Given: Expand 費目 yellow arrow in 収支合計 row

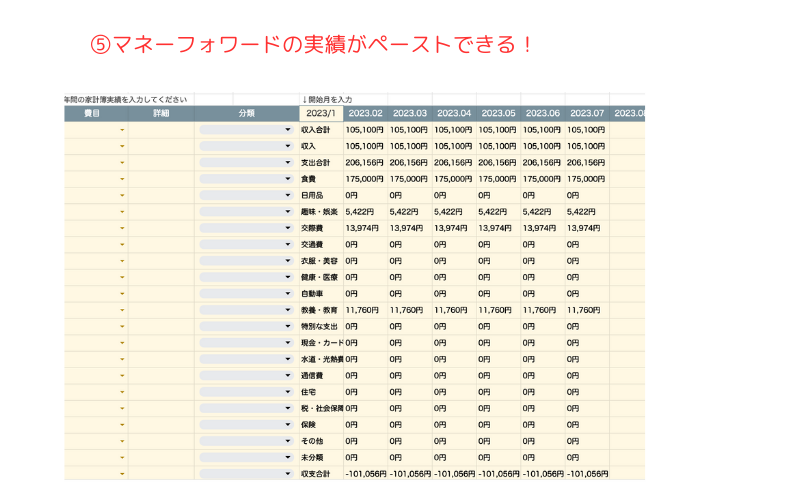Looking at the screenshot, I should [122, 474].
